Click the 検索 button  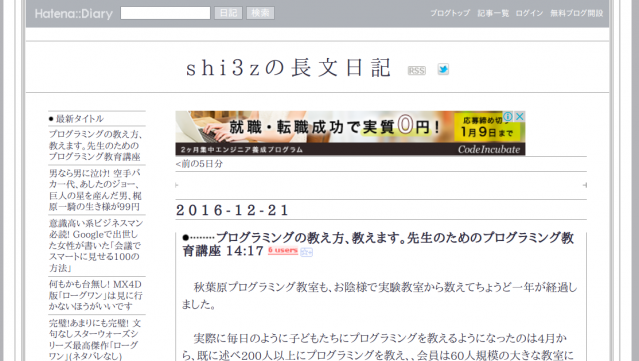260,13
